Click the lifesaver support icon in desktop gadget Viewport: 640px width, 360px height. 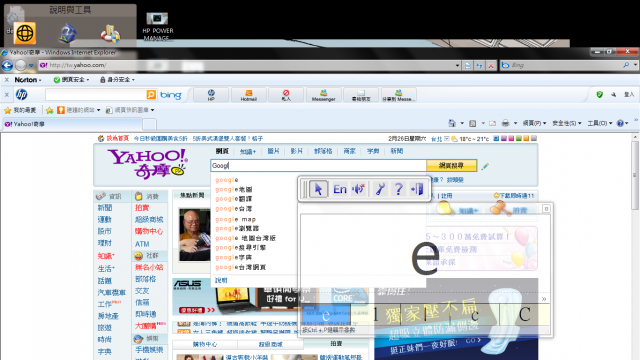[110, 34]
